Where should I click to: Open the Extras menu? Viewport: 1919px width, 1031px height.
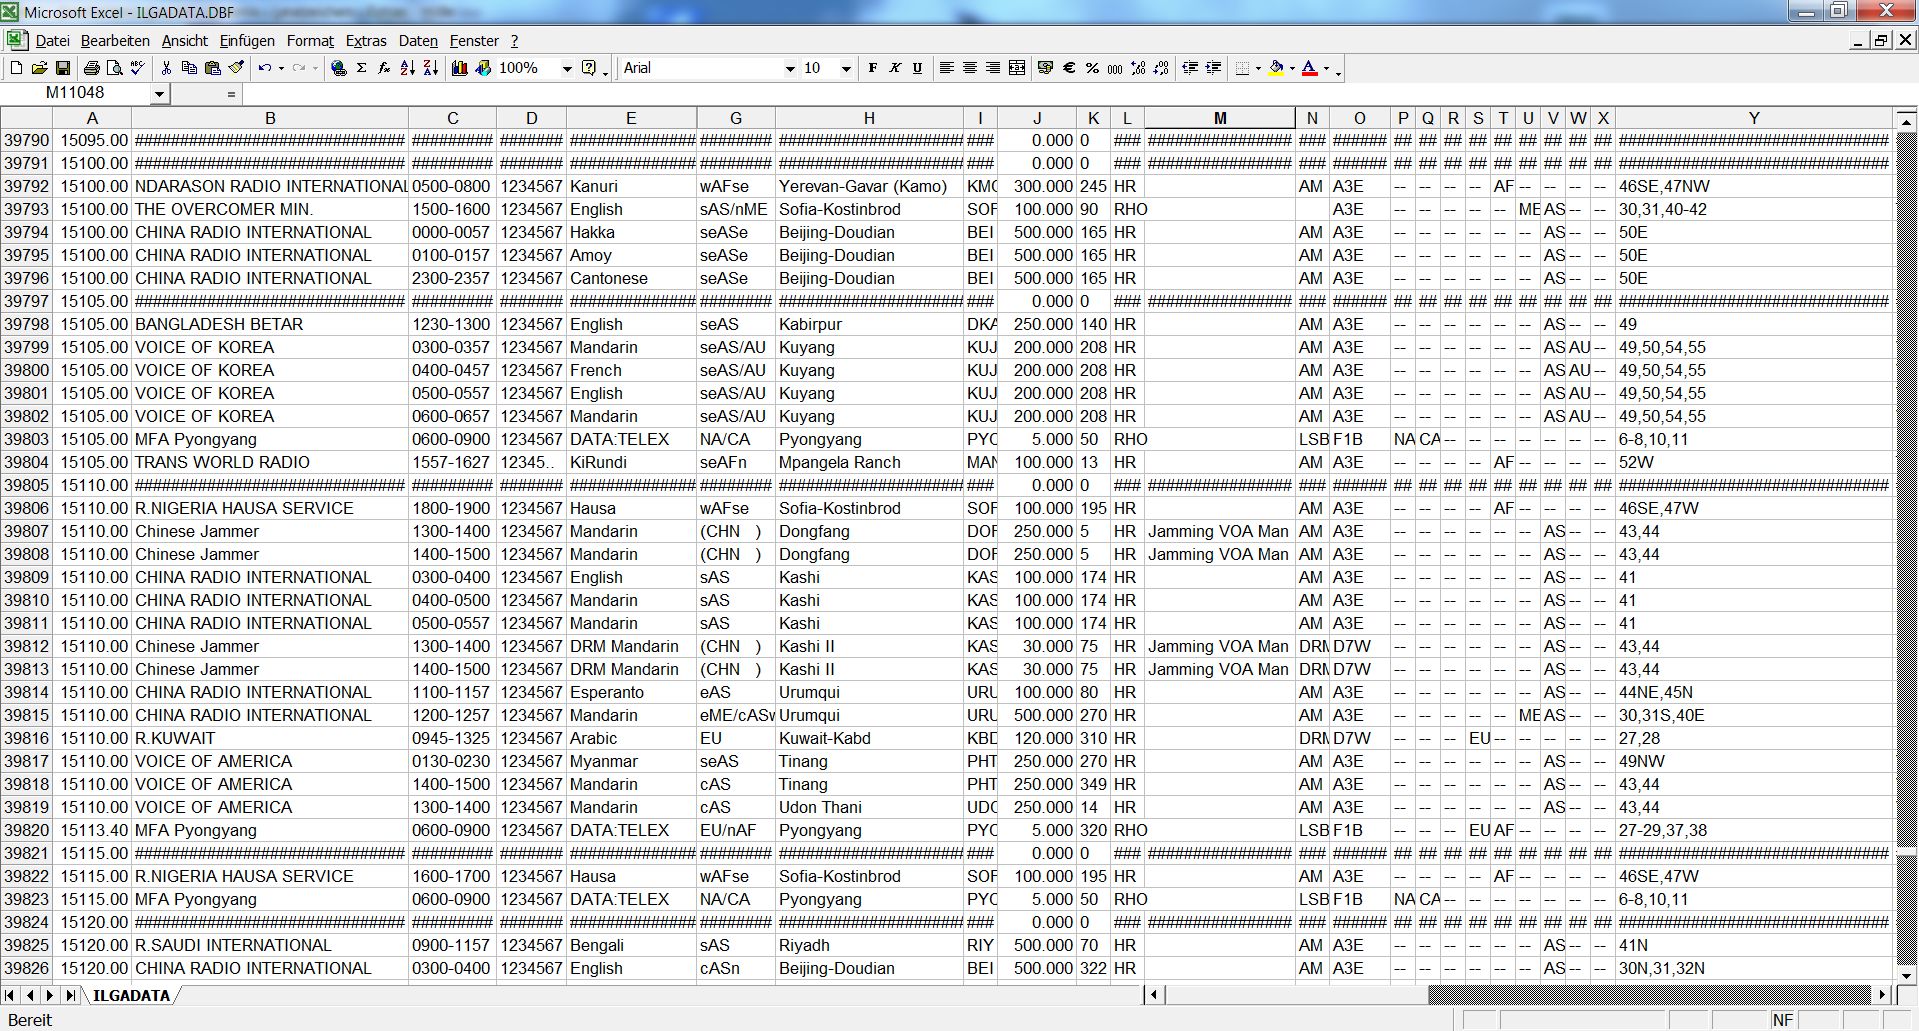[365, 41]
